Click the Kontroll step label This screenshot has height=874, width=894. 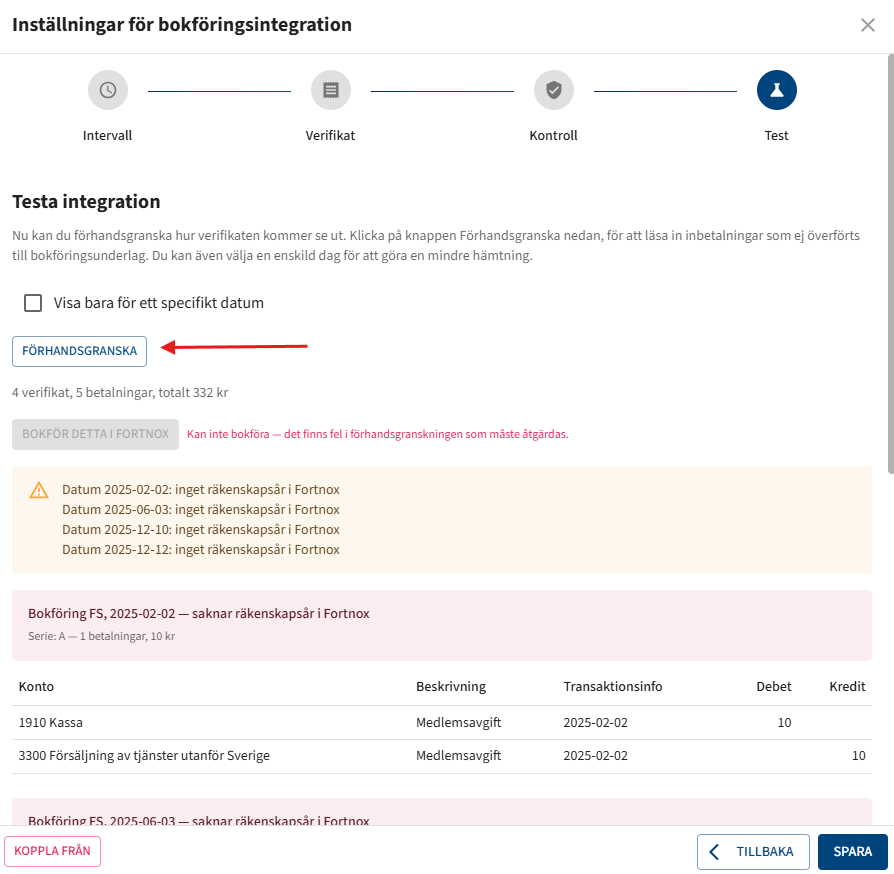[553, 136]
